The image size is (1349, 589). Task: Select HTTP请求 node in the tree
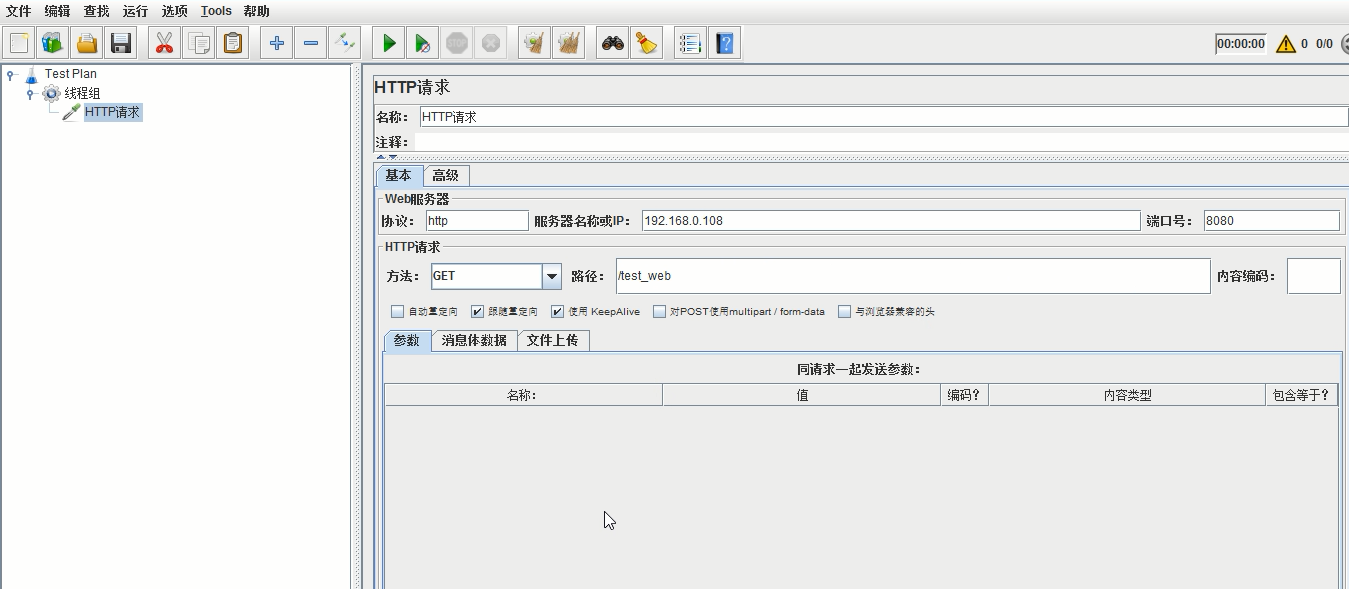(112, 112)
